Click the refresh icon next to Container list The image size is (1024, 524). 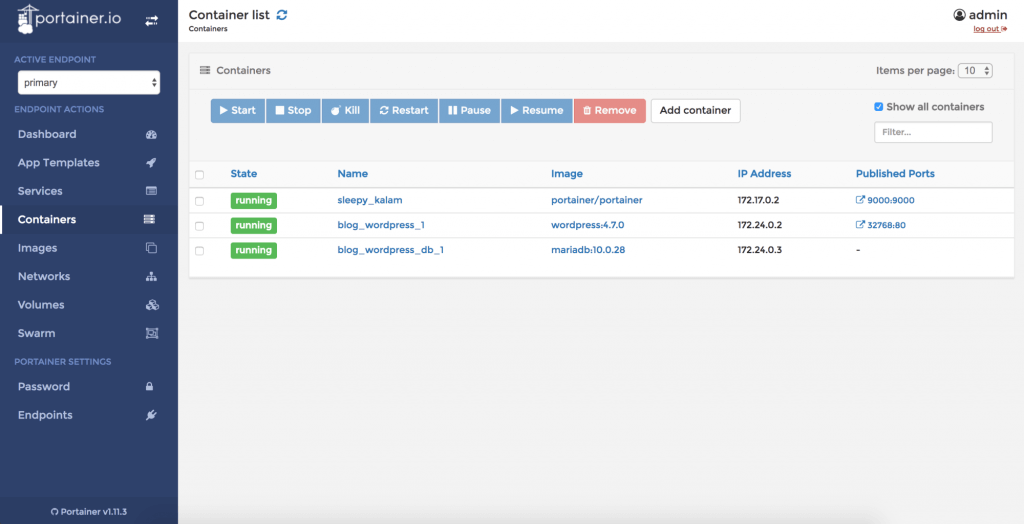(x=282, y=15)
